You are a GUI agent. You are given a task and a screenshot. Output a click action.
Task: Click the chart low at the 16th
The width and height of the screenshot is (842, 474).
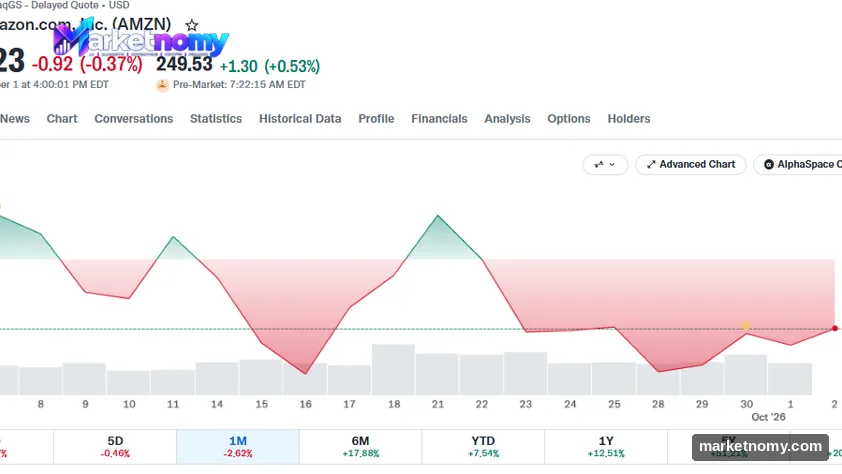(306, 373)
